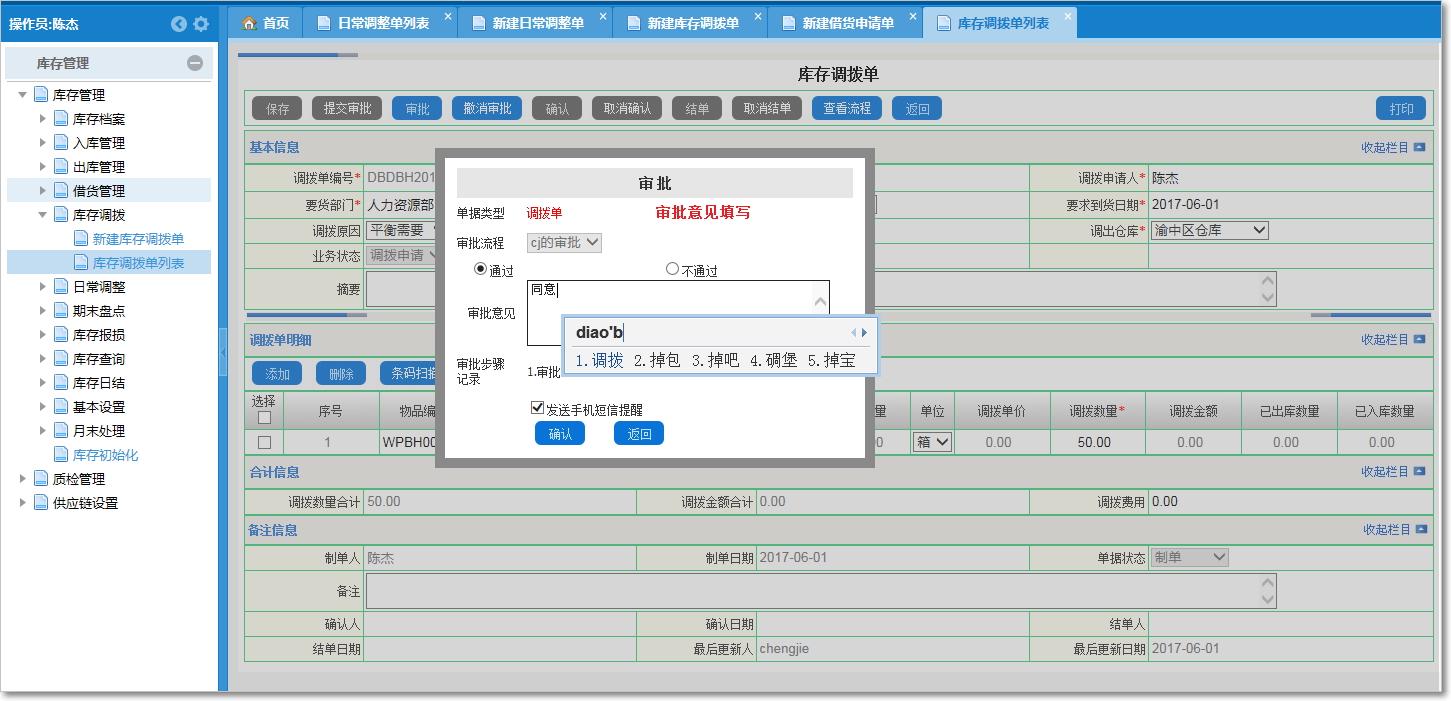Close the 新建借货申请单 tab
The image size is (1451, 701).
(x=913, y=17)
